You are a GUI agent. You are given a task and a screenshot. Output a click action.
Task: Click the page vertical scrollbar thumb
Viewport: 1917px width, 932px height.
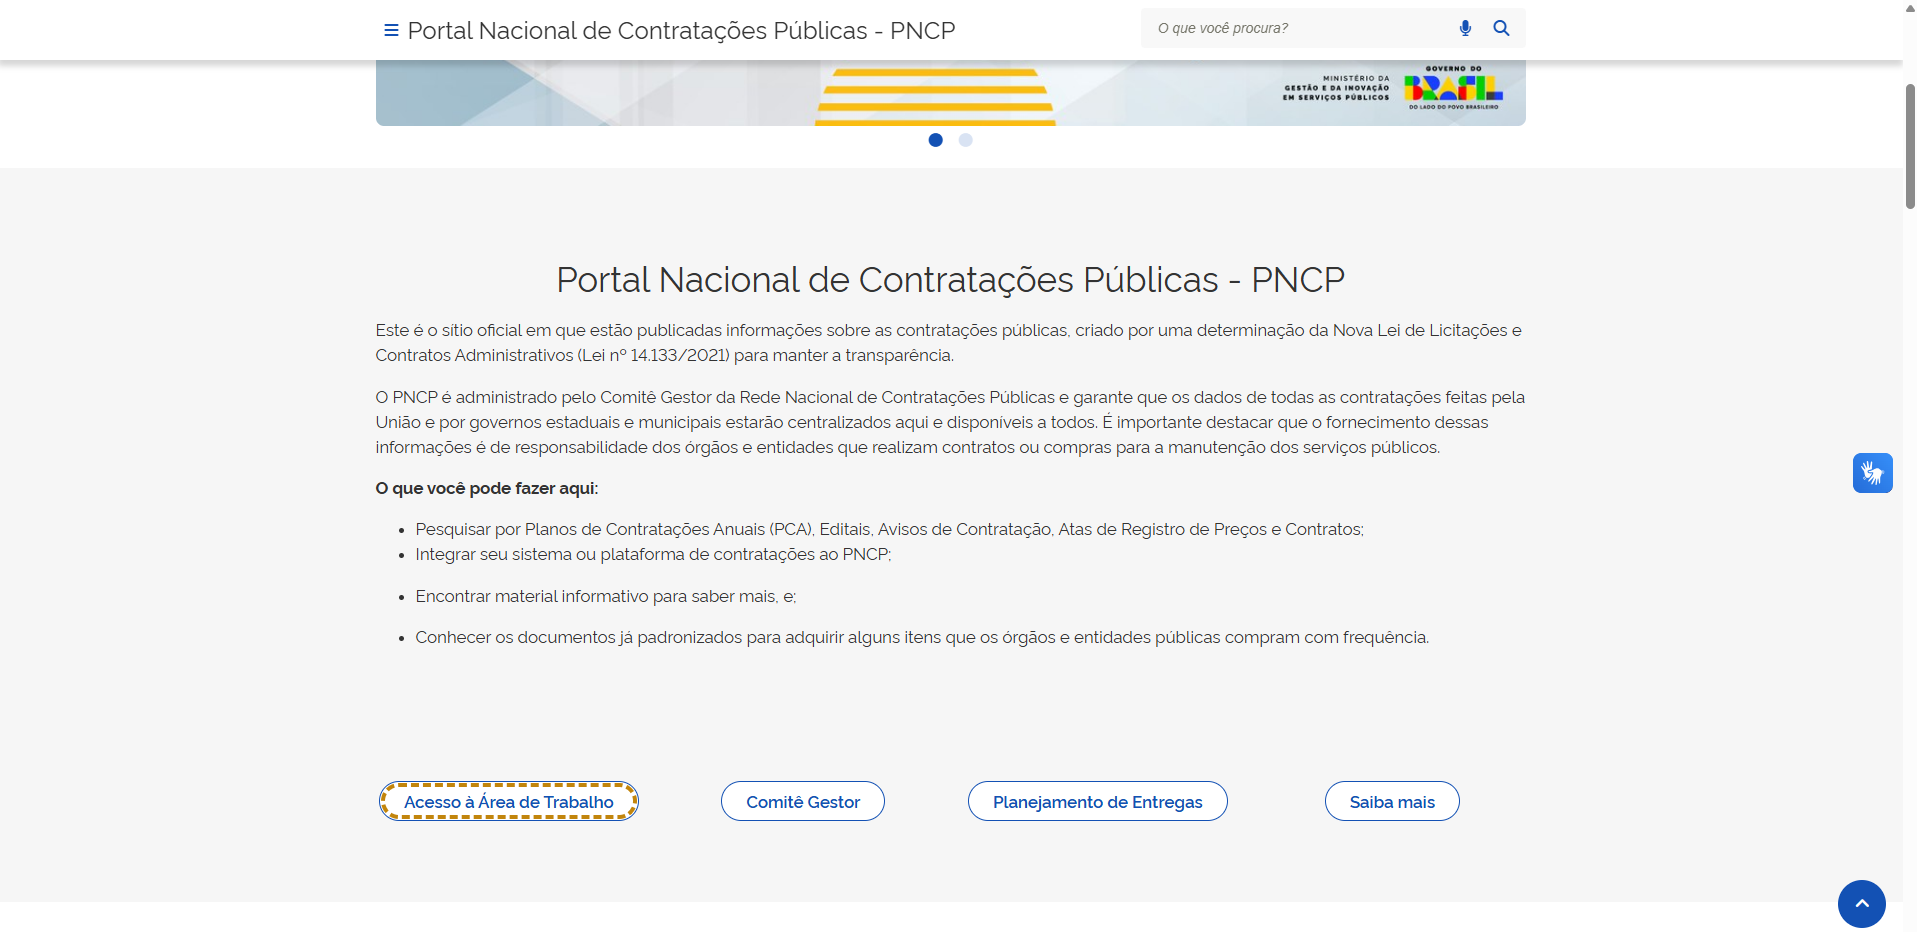tap(1910, 146)
